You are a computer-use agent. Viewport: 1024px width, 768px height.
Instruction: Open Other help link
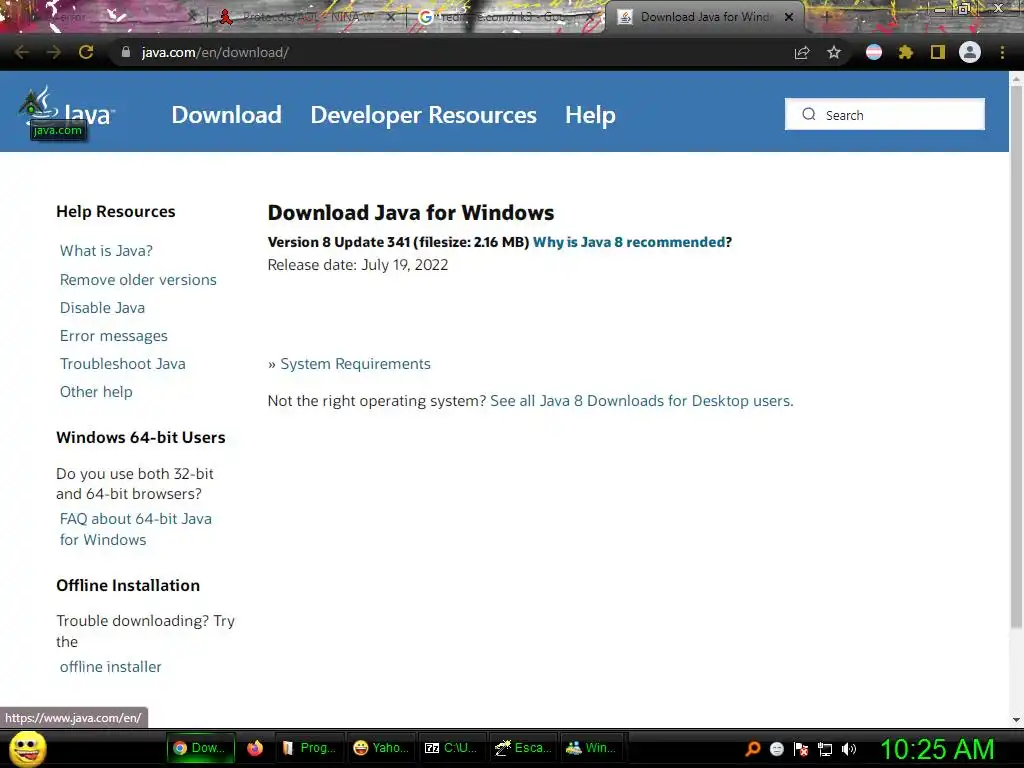tap(96, 392)
